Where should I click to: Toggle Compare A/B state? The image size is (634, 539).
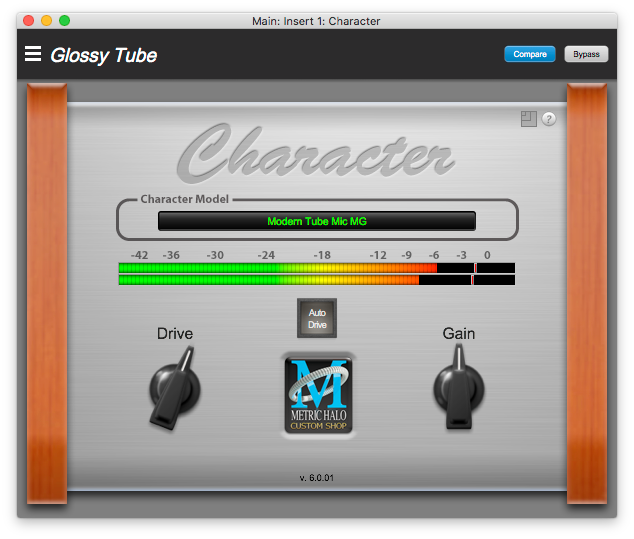(530, 54)
